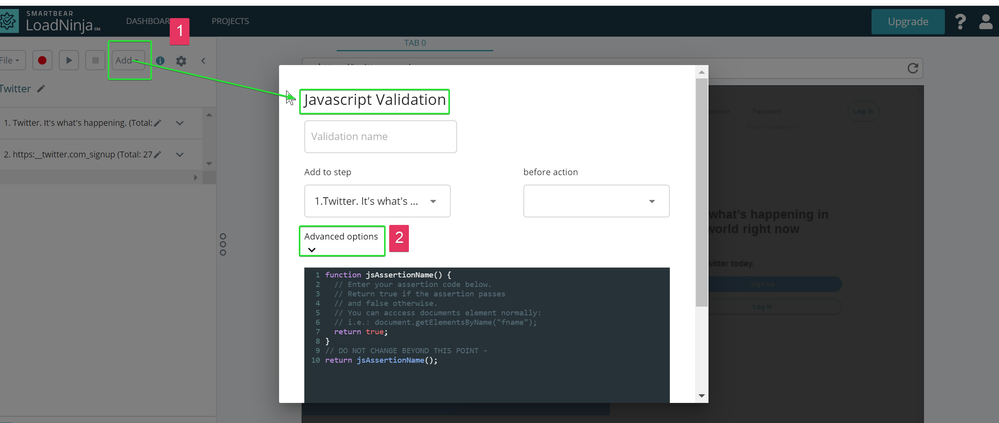Click the Stop square button

point(95,60)
